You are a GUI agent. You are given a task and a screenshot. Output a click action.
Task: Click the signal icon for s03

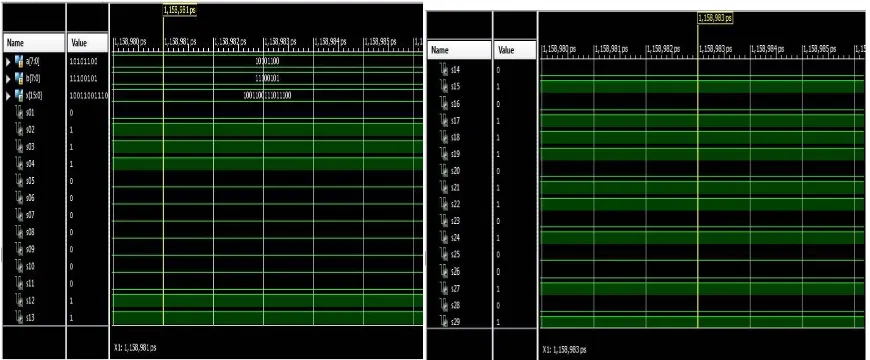click(x=20, y=147)
